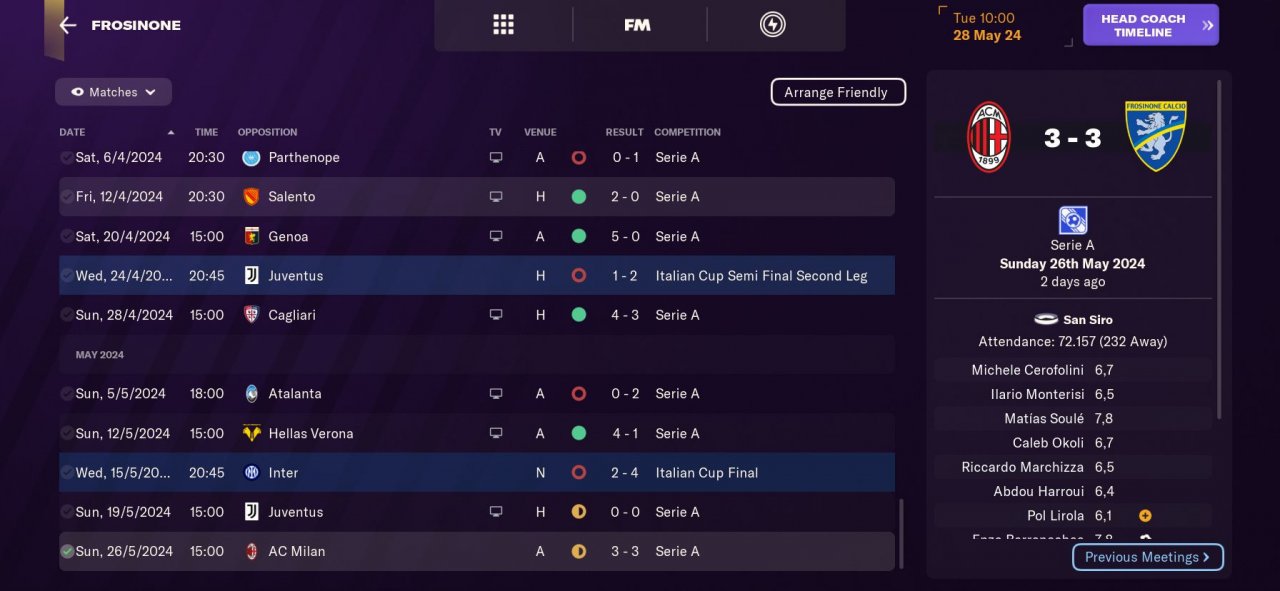Click the AC Milan crest in match panel
The image size is (1280, 591).
pos(989,137)
